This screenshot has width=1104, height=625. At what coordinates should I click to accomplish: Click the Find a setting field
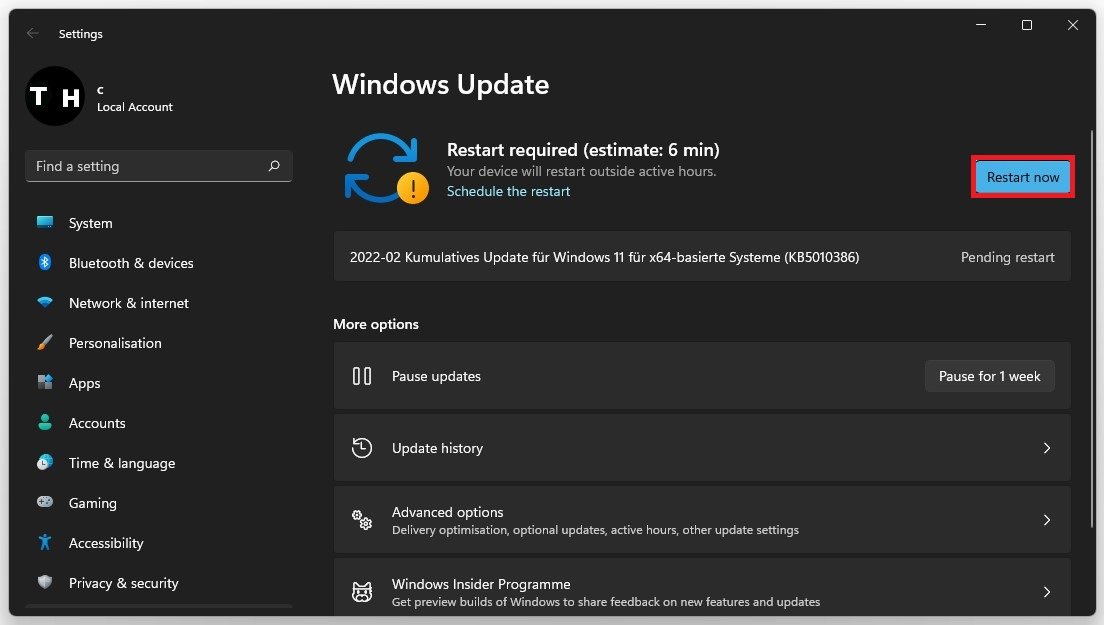145,166
